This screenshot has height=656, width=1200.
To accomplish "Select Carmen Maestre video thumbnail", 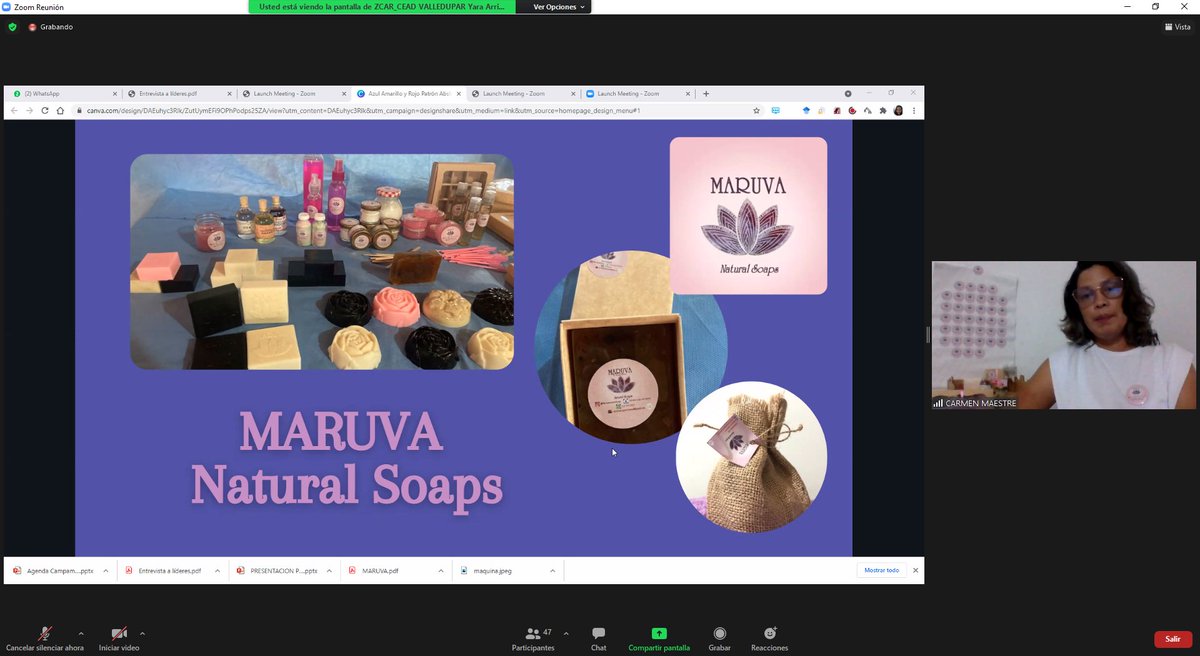I will pyautogui.click(x=1063, y=335).
